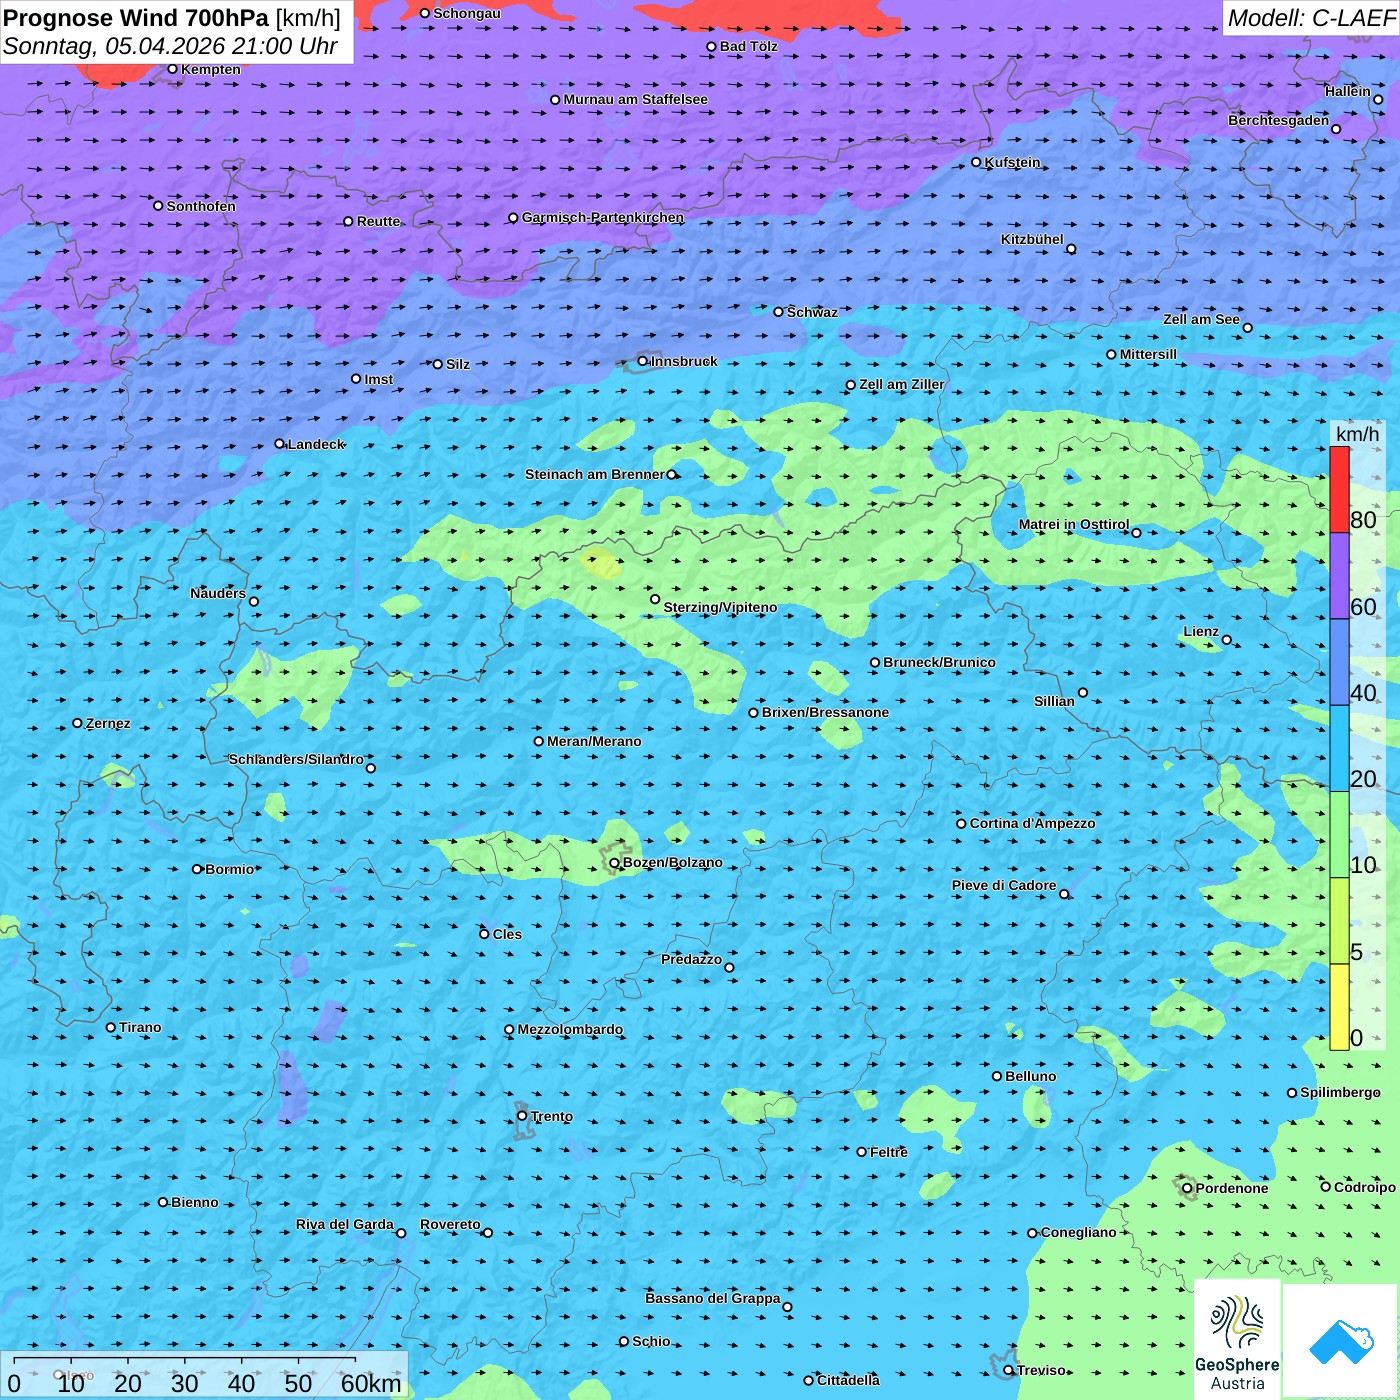Click the Trento city marker
This screenshot has width=1400, height=1400.
(x=522, y=1116)
